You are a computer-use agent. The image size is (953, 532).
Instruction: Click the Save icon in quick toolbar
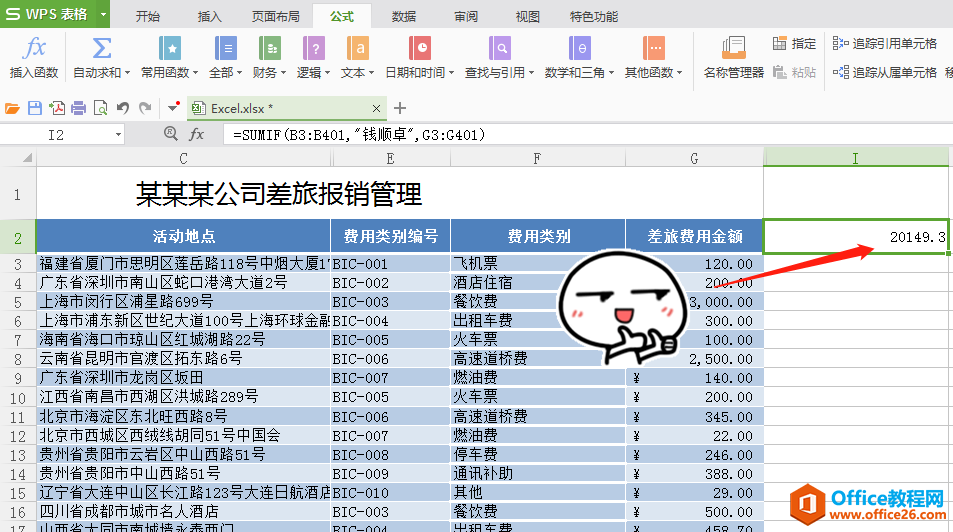click(x=35, y=108)
